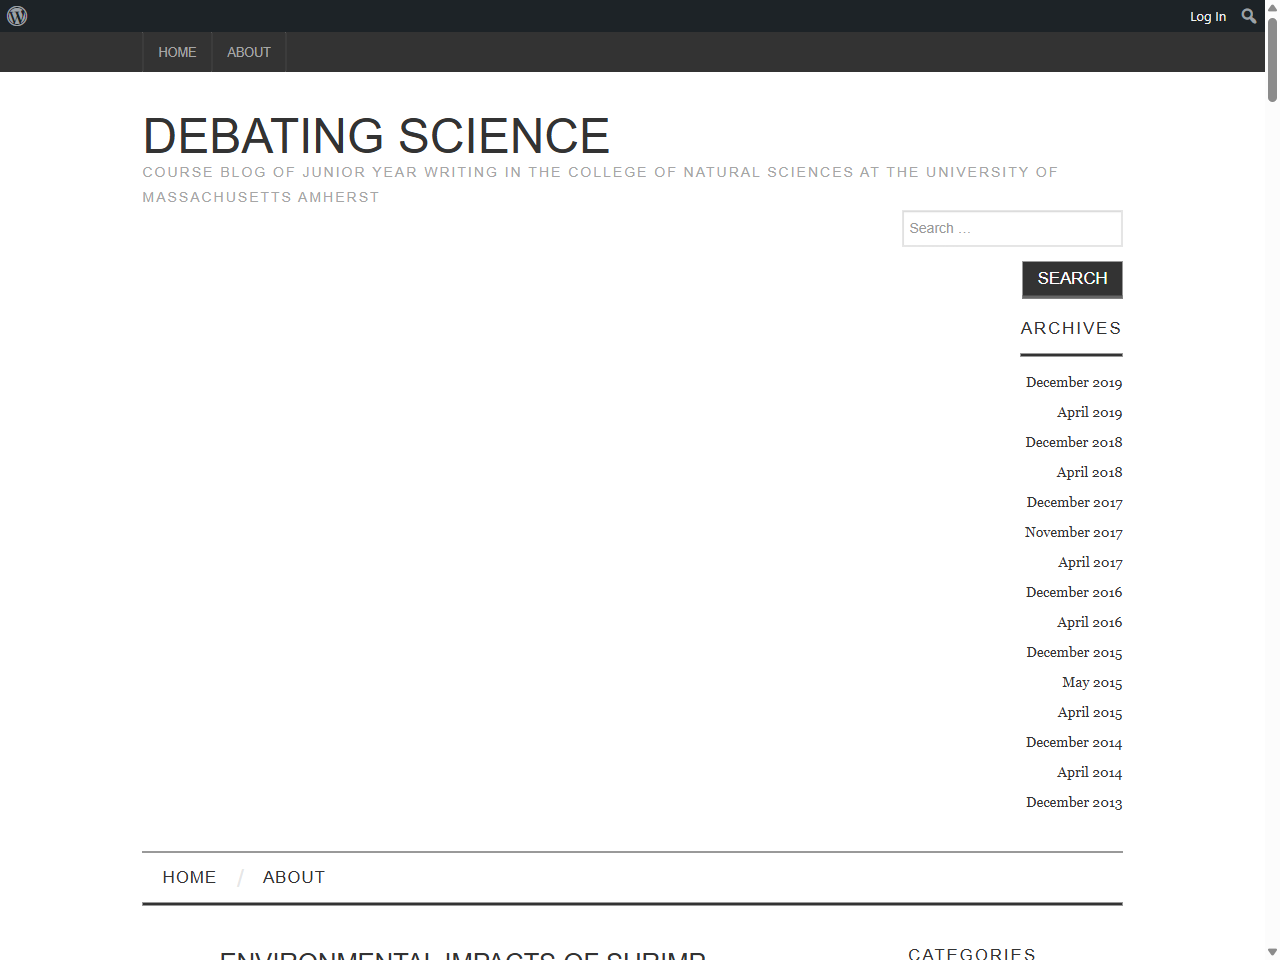Image resolution: width=1280 pixels, height=960 pixels.
Task: Click the scrollbar down arrow
Action: [x=1272, y=952]
